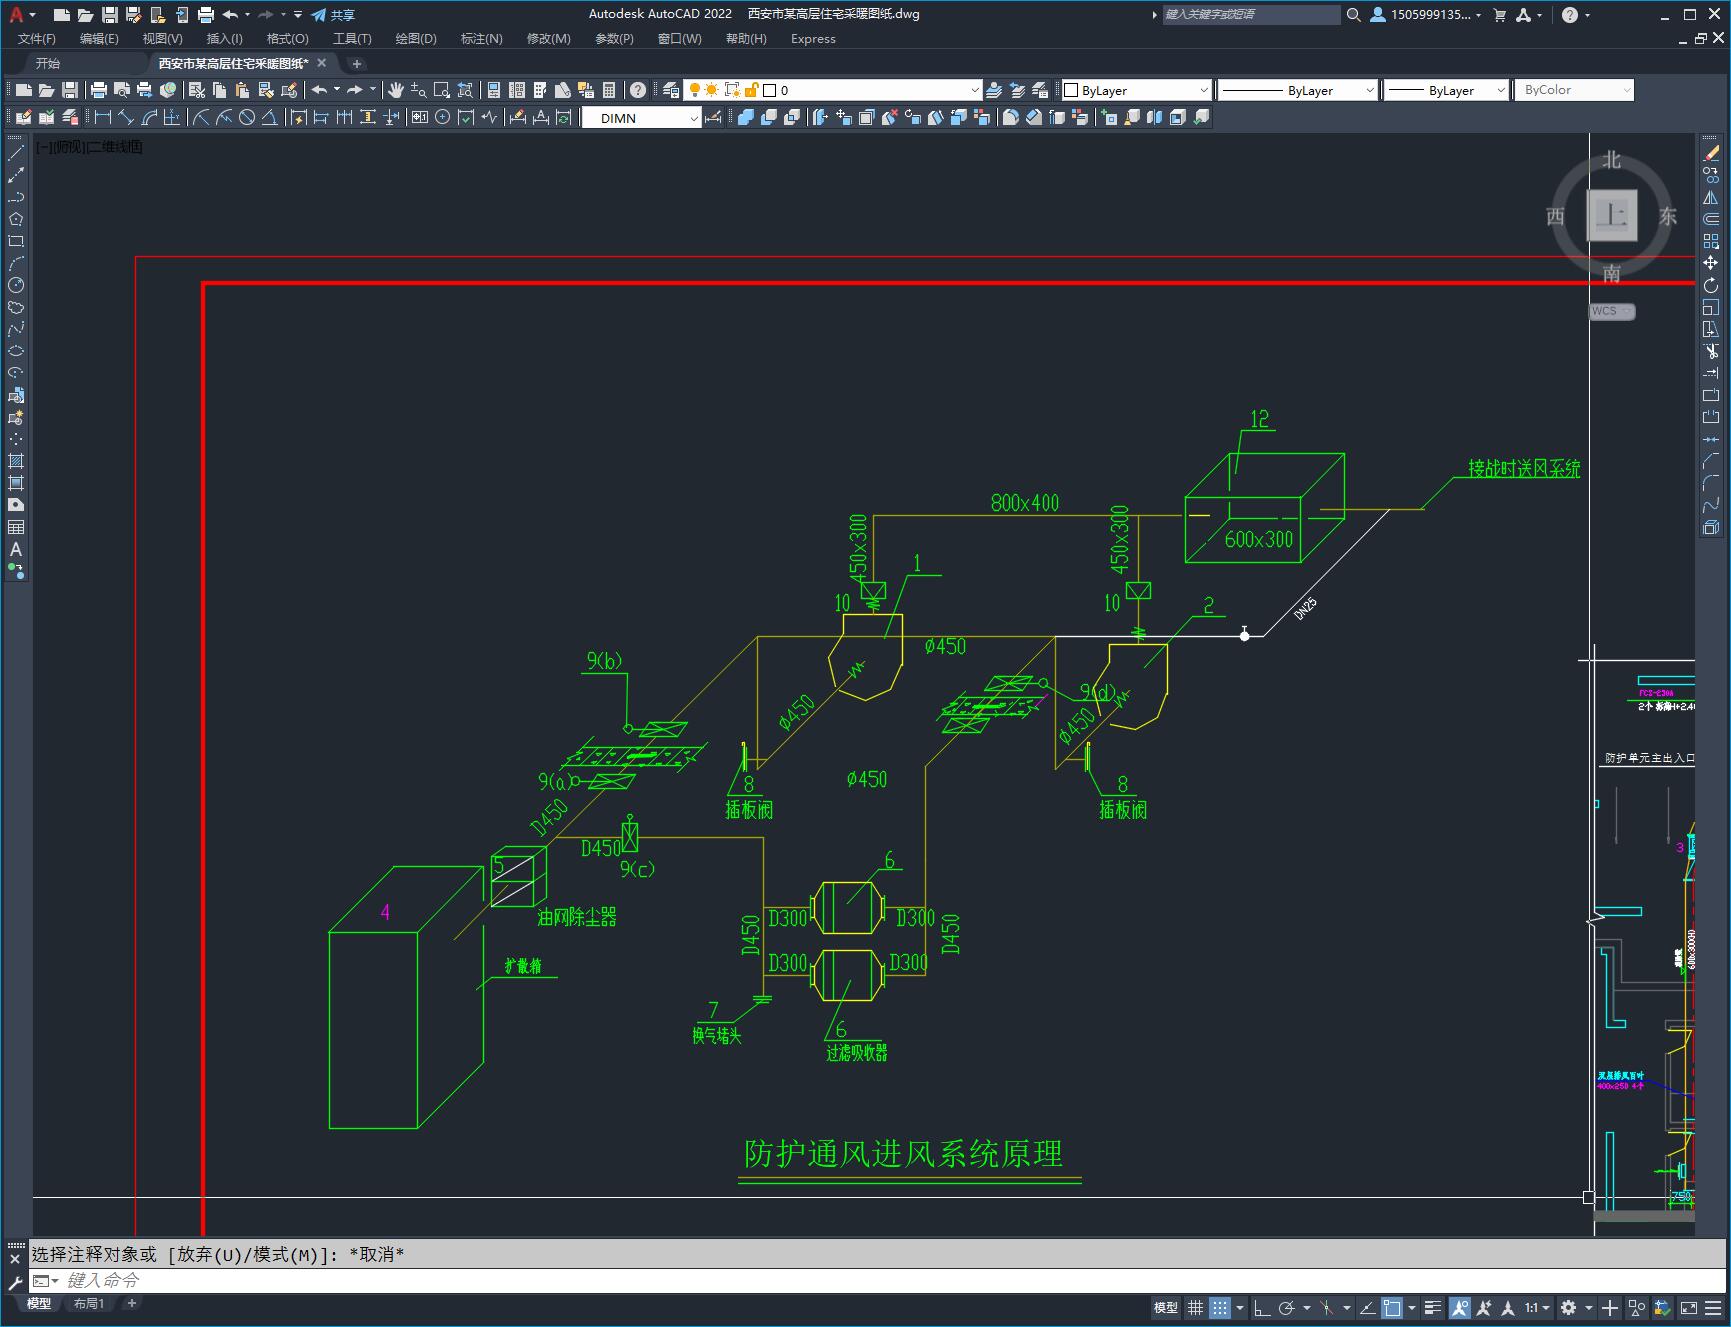Click the Mirror tool in the right toolbar

click(1711, 197)
